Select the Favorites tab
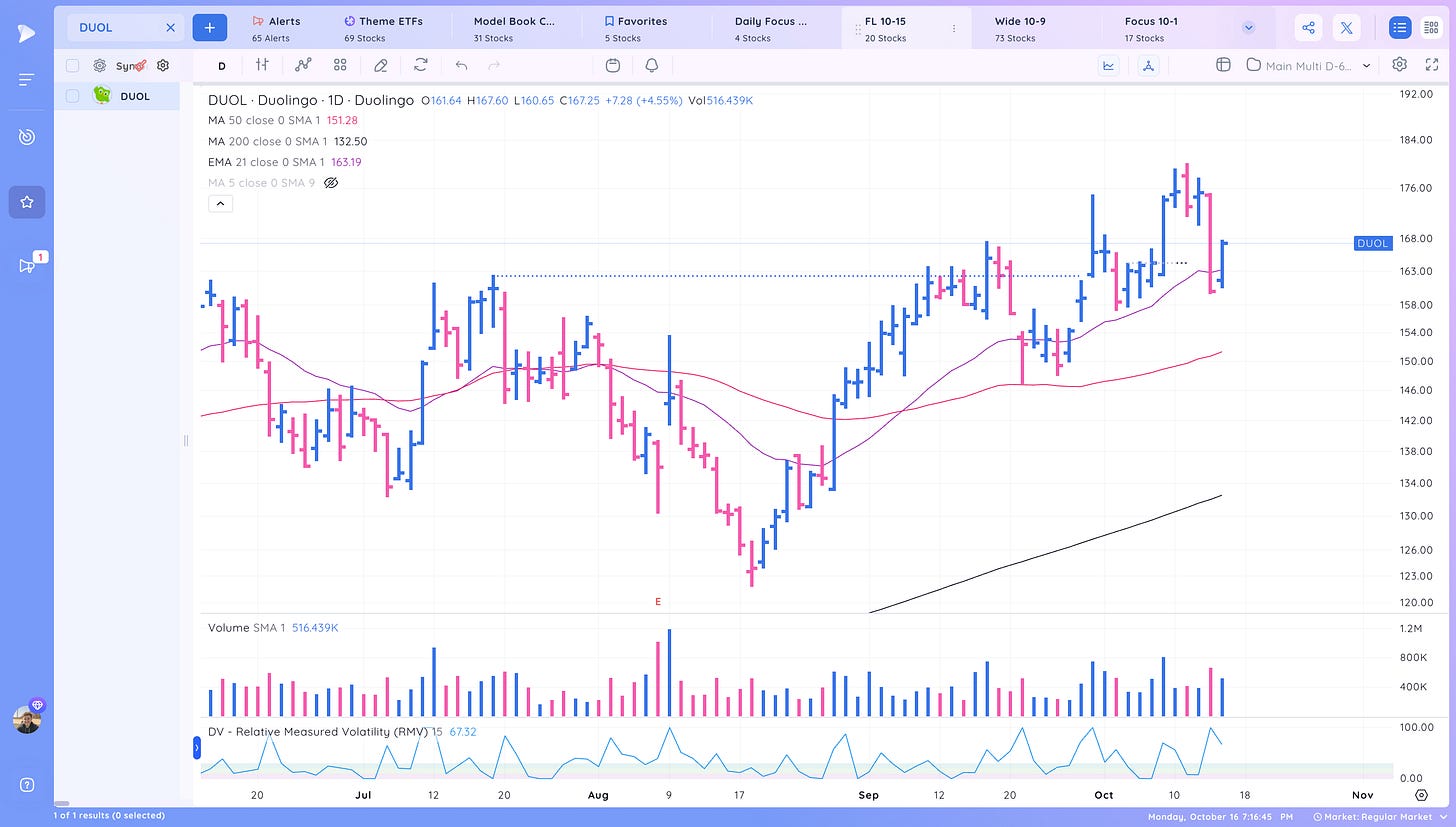Image resolution: width=1456 pixels, height=827 pixels. click(x=635, y=28)
